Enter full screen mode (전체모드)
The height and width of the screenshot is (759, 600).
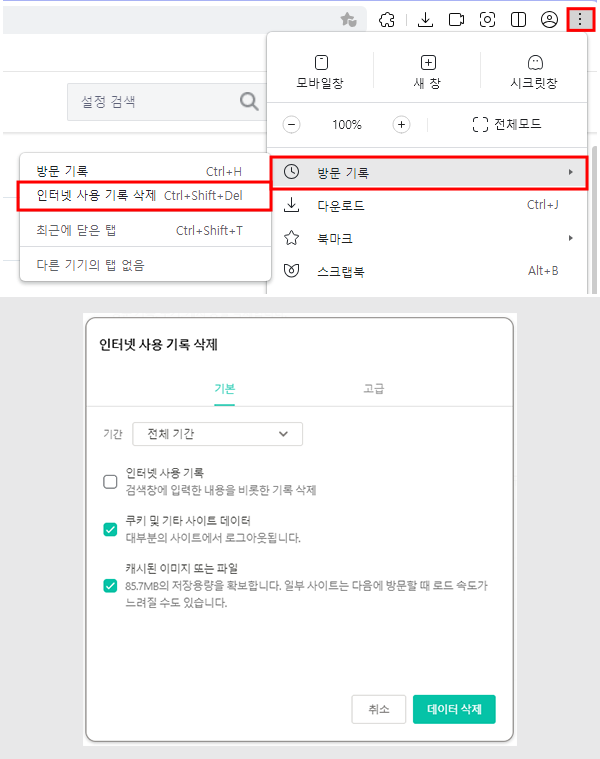tap(507, 124)
